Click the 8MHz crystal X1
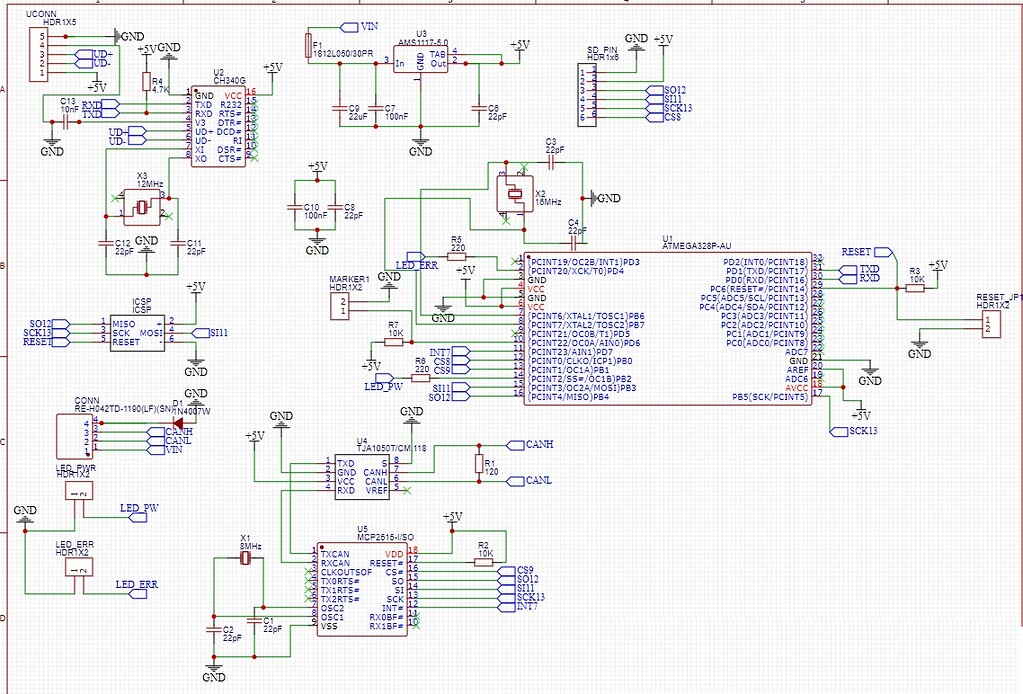The image size is (1023, 694). tap(244, 555)
